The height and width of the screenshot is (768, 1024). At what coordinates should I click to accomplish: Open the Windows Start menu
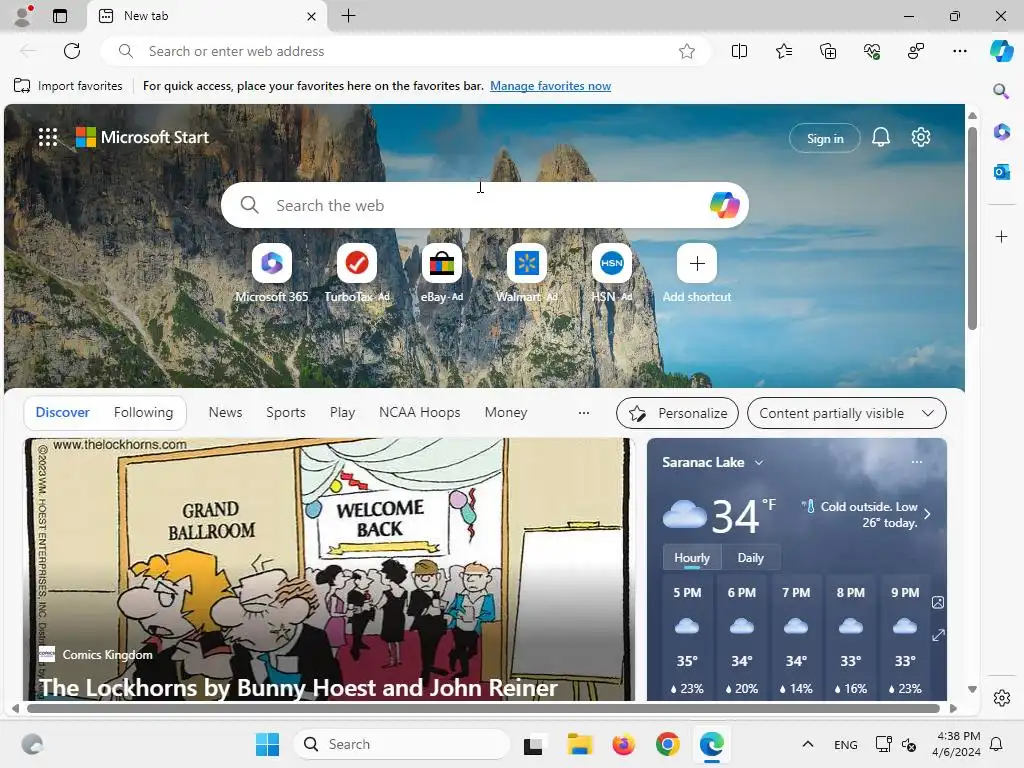pos(267,744)
